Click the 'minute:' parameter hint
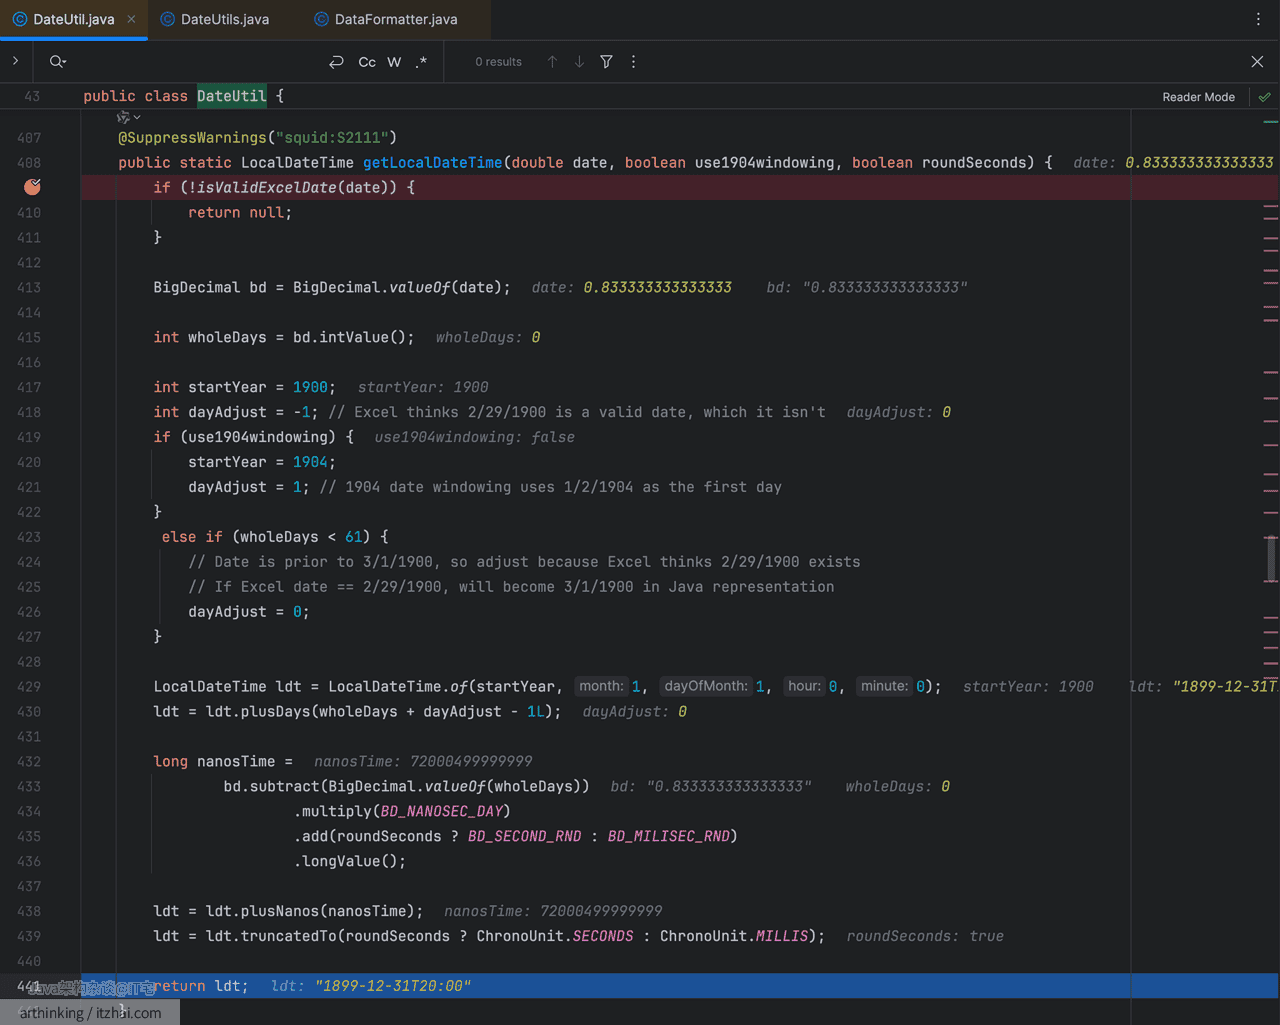 click(885, 686)
